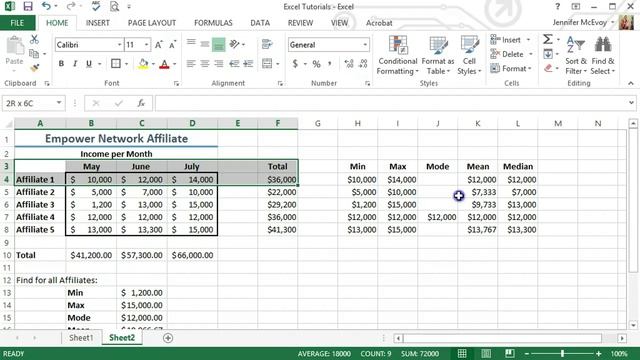Activate the Format Painter brush
This screenshot has height=360, width=640.
pyautogui.click(x=34, y=67)
